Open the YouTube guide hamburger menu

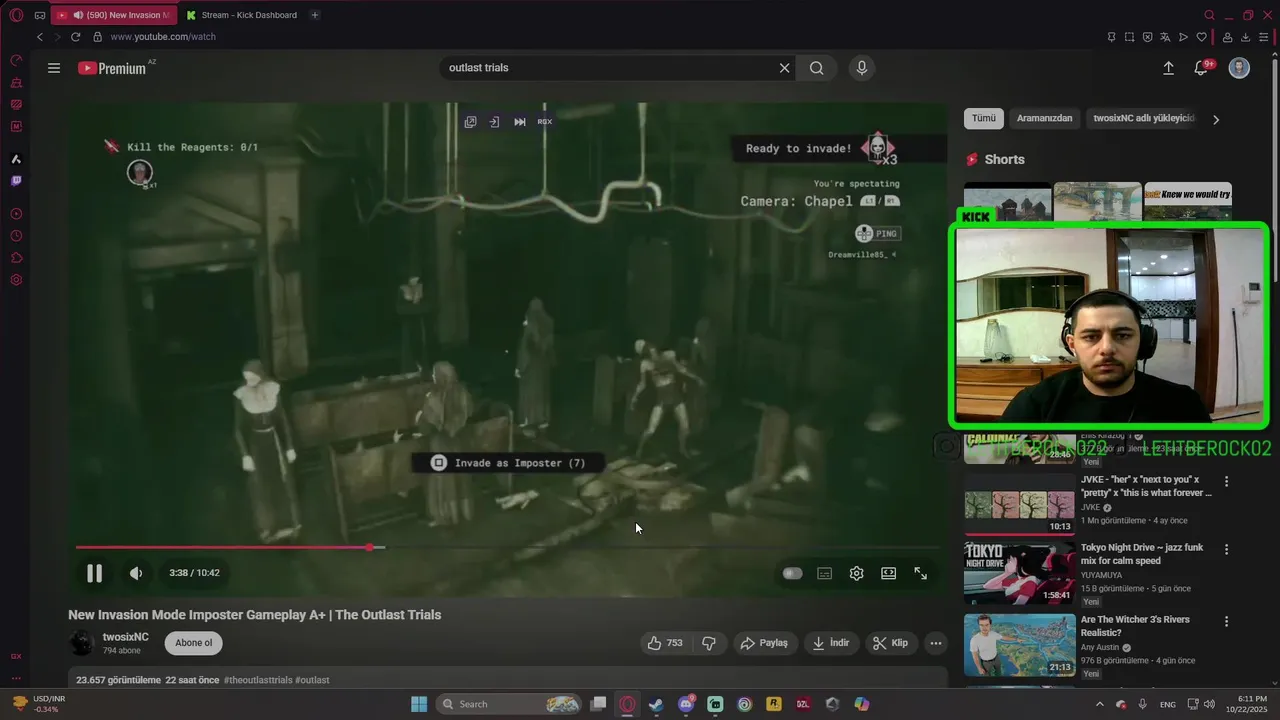(54, 68)
